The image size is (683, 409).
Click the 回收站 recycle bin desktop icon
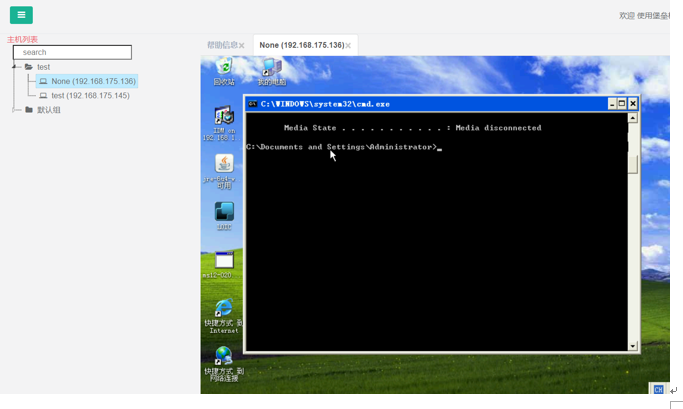pos(224,72)
